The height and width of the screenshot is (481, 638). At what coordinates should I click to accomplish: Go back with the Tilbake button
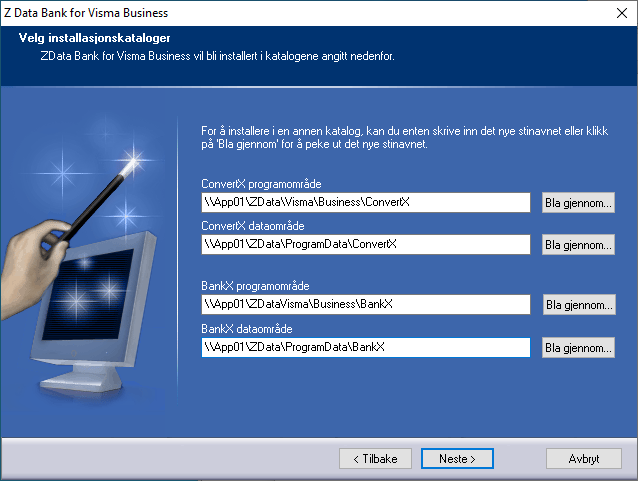pos(375,458)
